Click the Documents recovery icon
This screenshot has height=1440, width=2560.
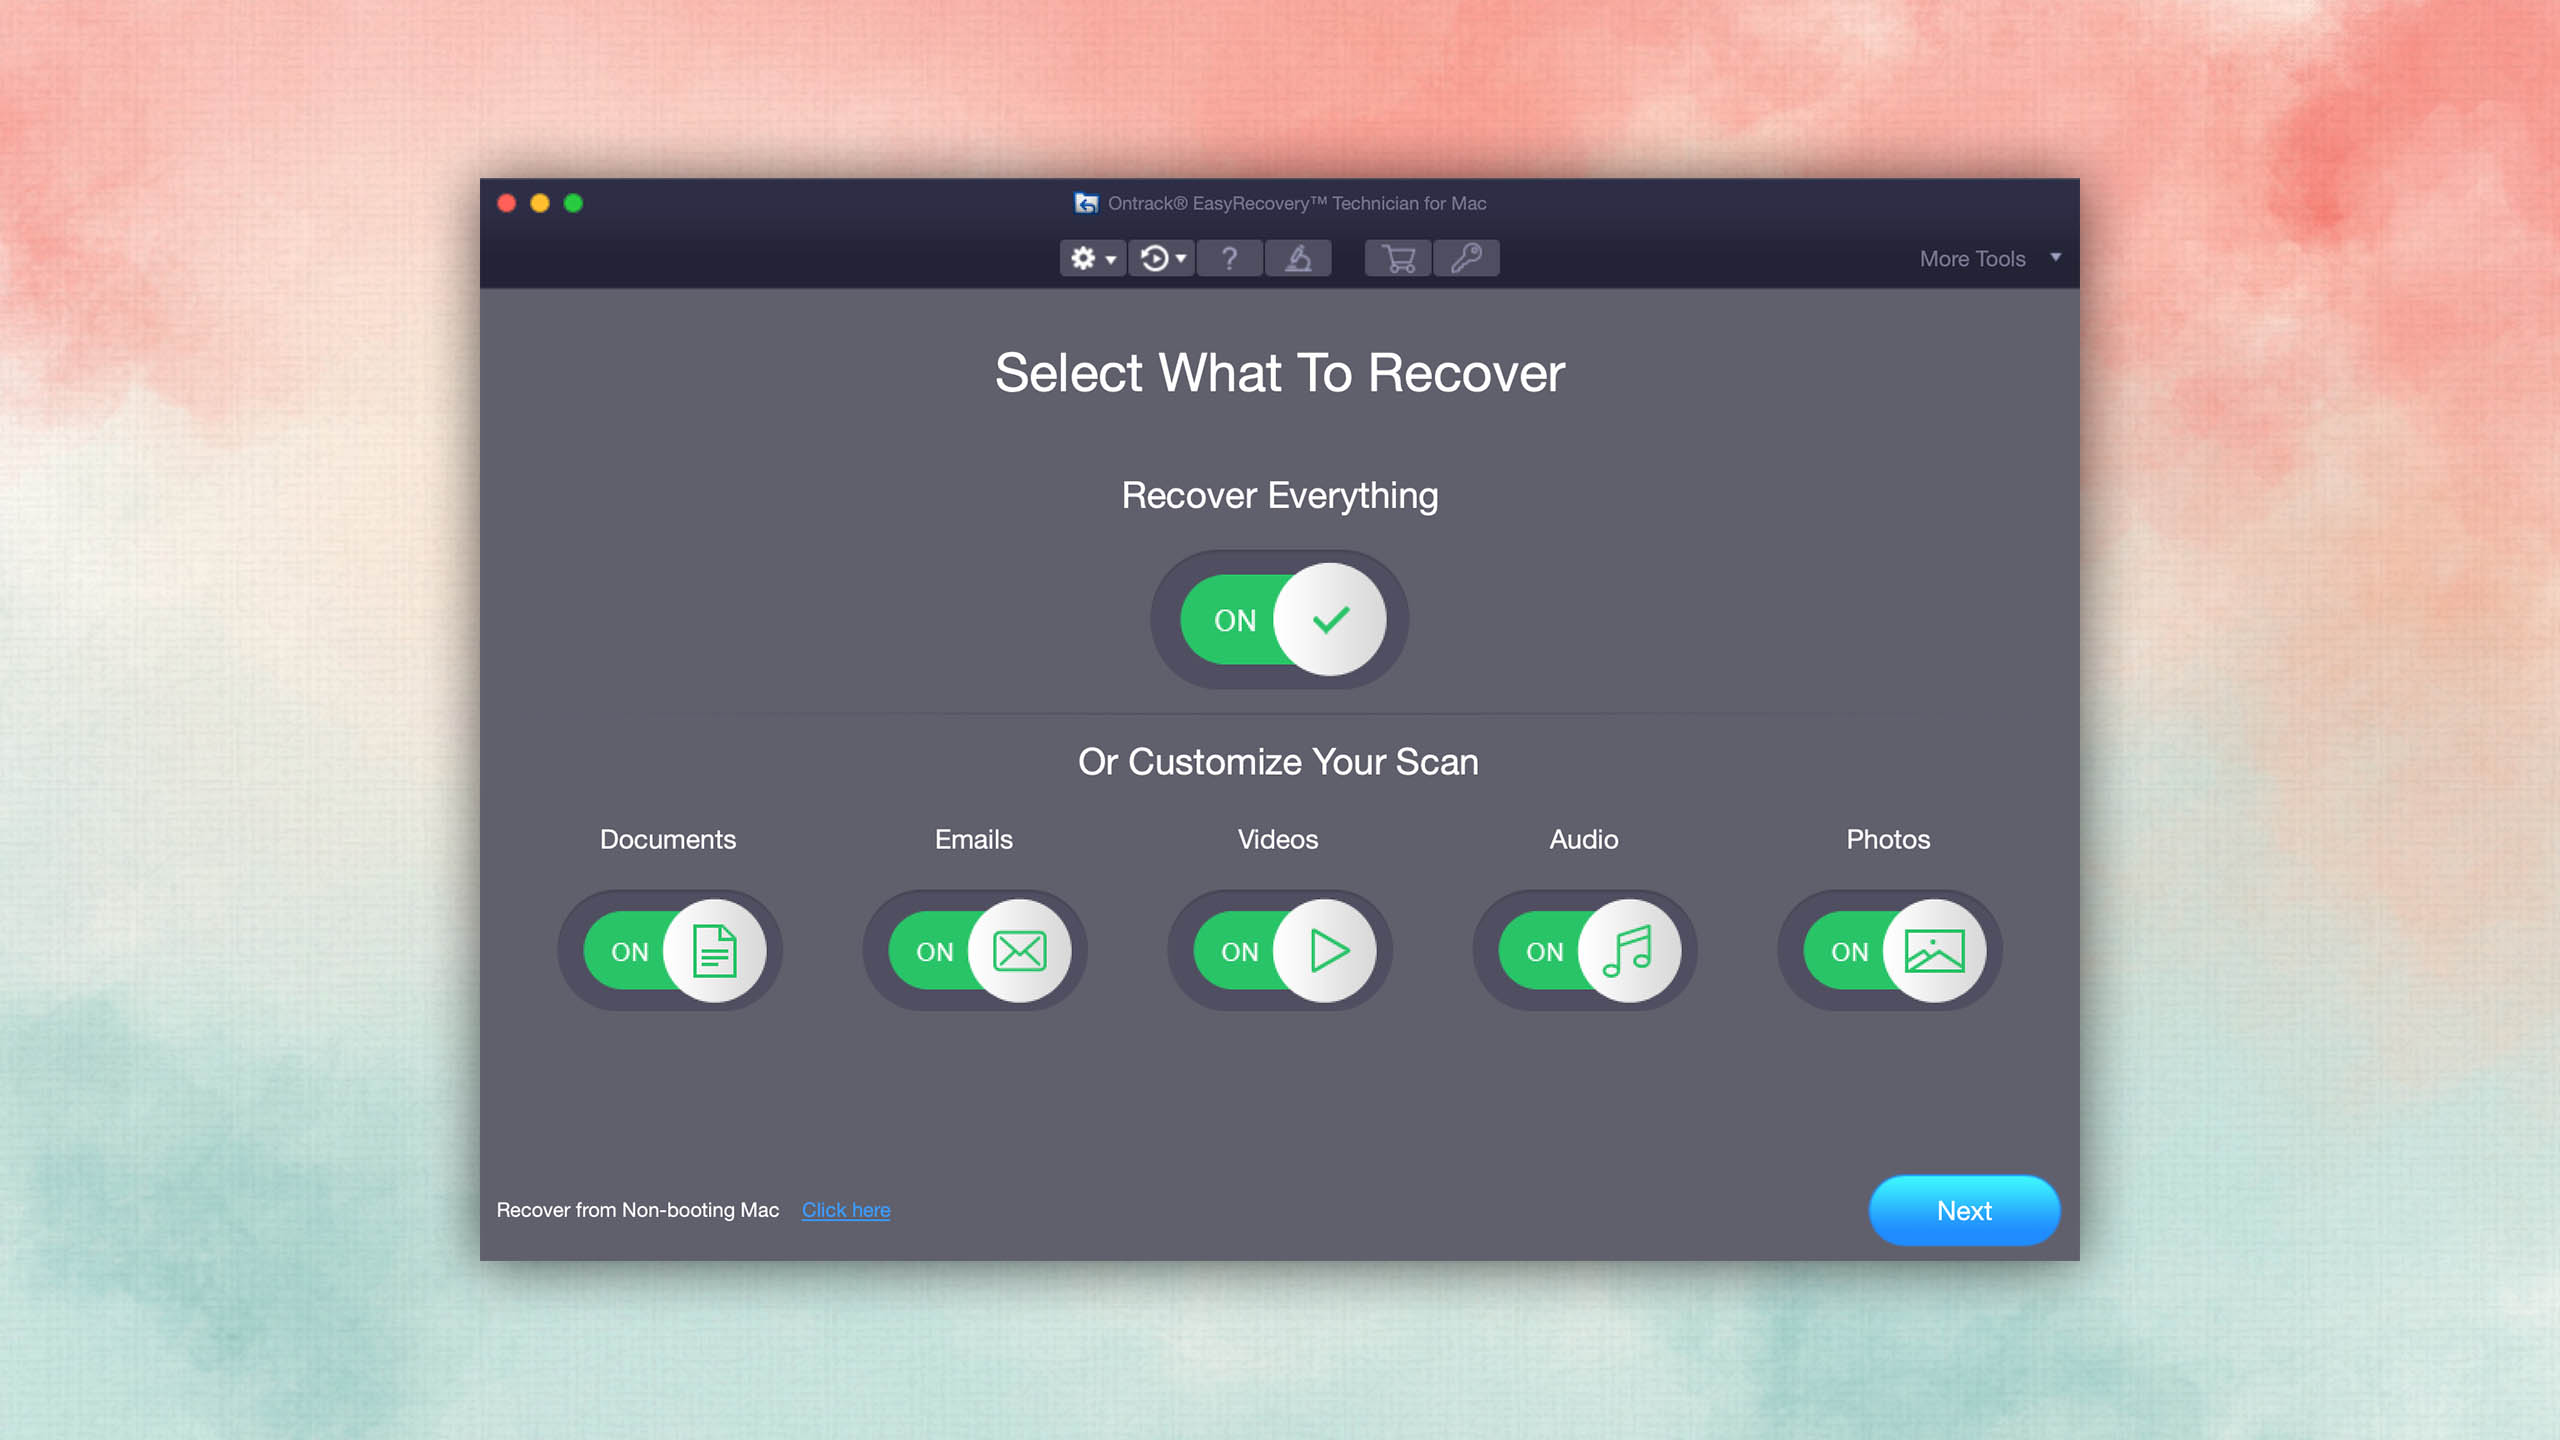[x=714, y=951]
